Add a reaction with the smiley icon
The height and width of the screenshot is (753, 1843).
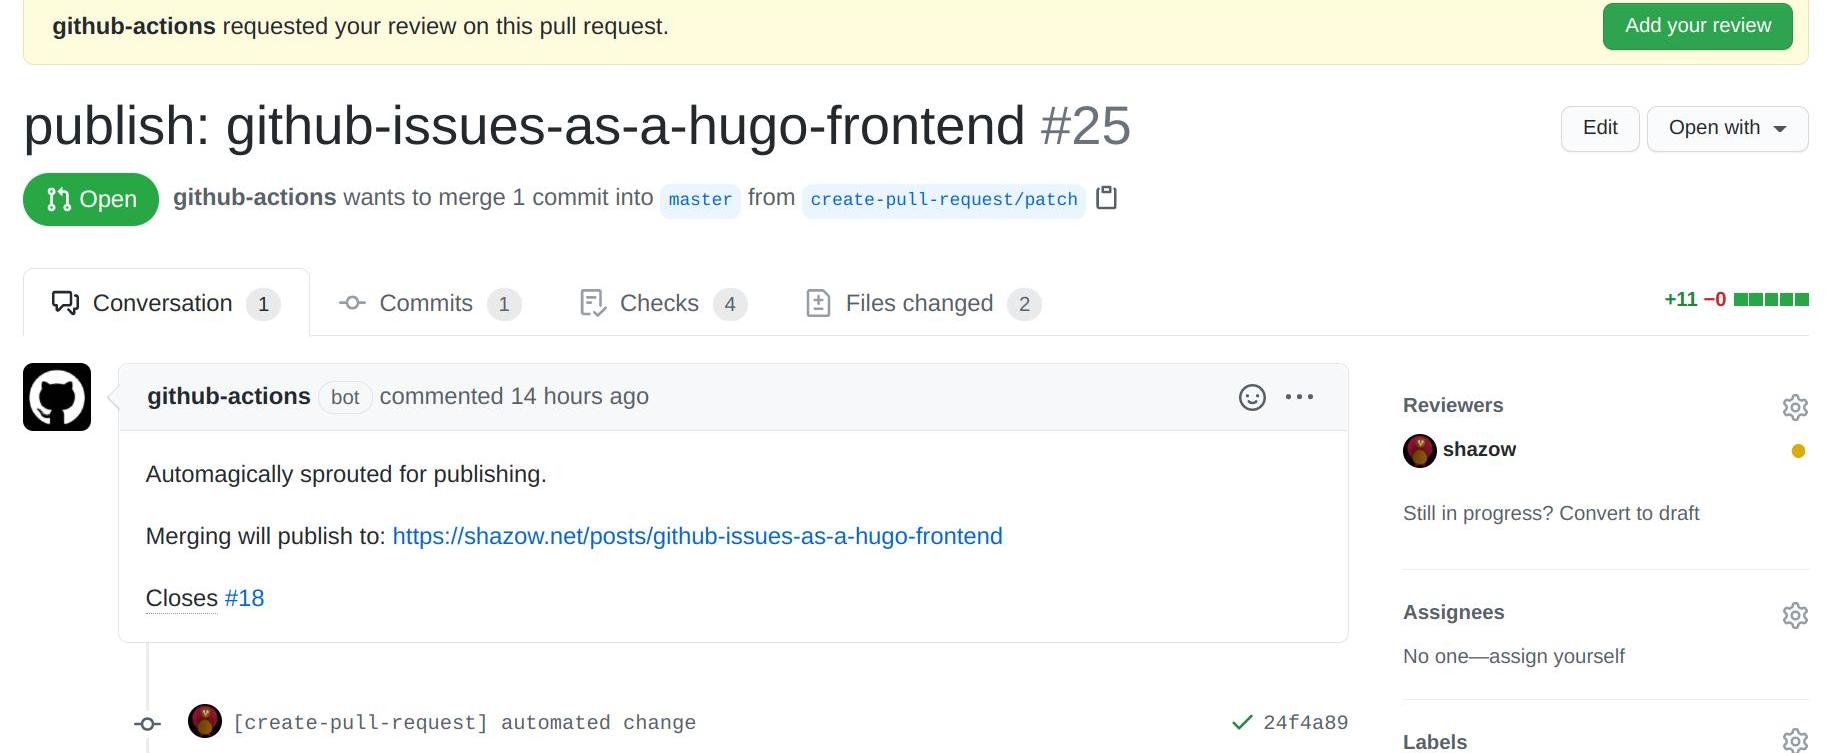tap(1252, 397)
